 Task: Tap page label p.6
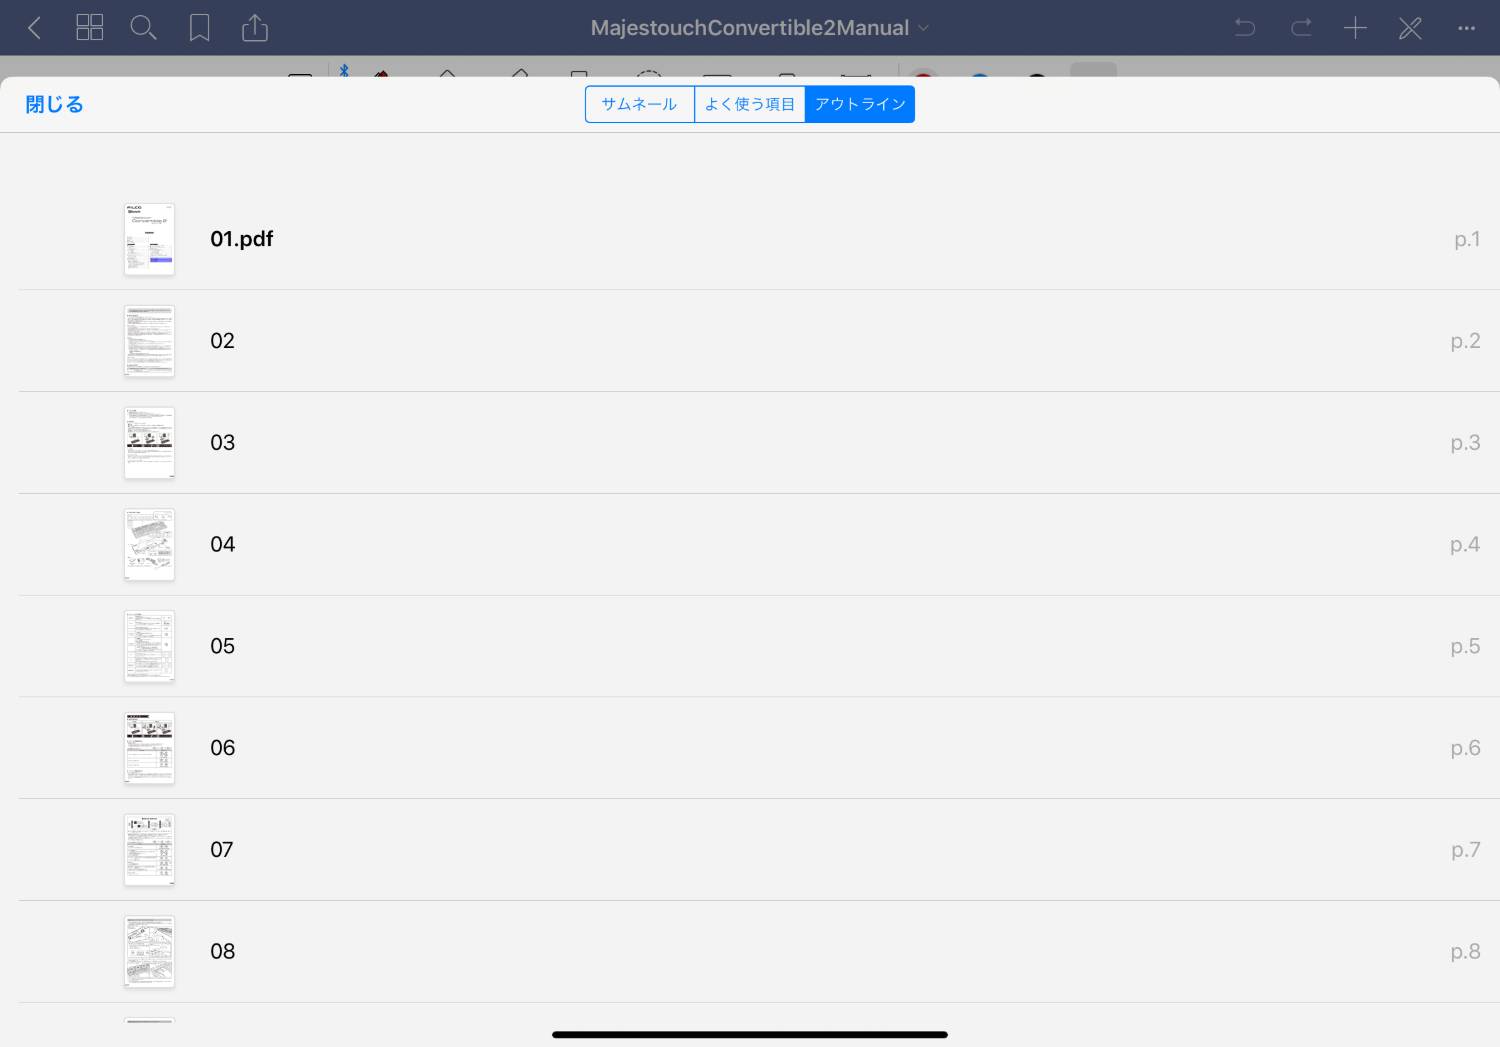point(1466,749)
